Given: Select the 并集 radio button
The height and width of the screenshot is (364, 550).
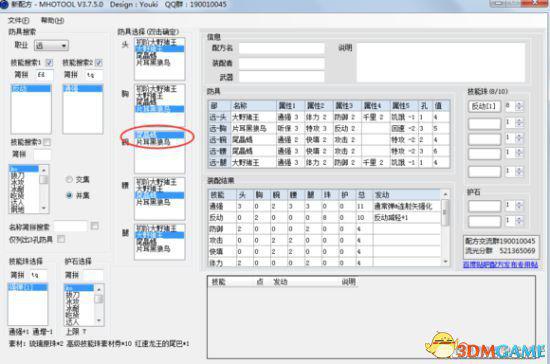Looking at the screenshot, I should tap(69, 195).
